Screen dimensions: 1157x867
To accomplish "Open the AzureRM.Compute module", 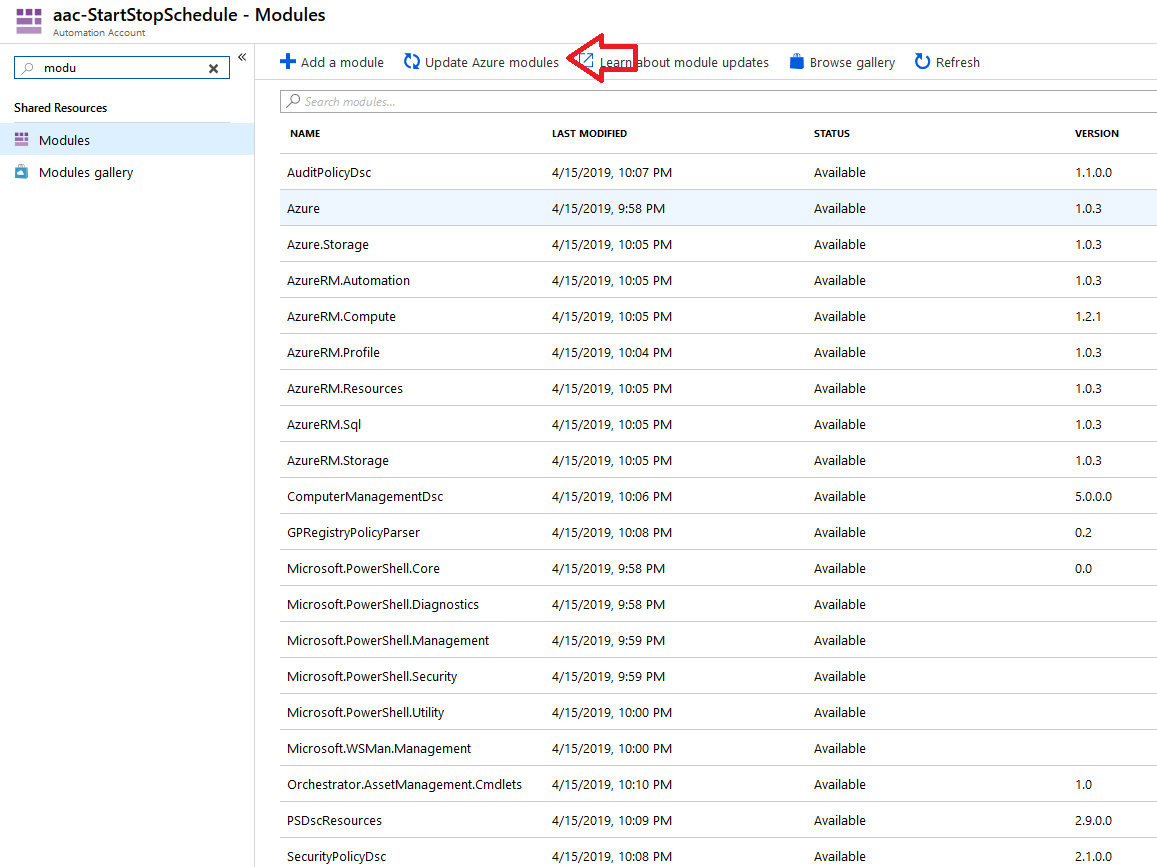I will point(341,317).
